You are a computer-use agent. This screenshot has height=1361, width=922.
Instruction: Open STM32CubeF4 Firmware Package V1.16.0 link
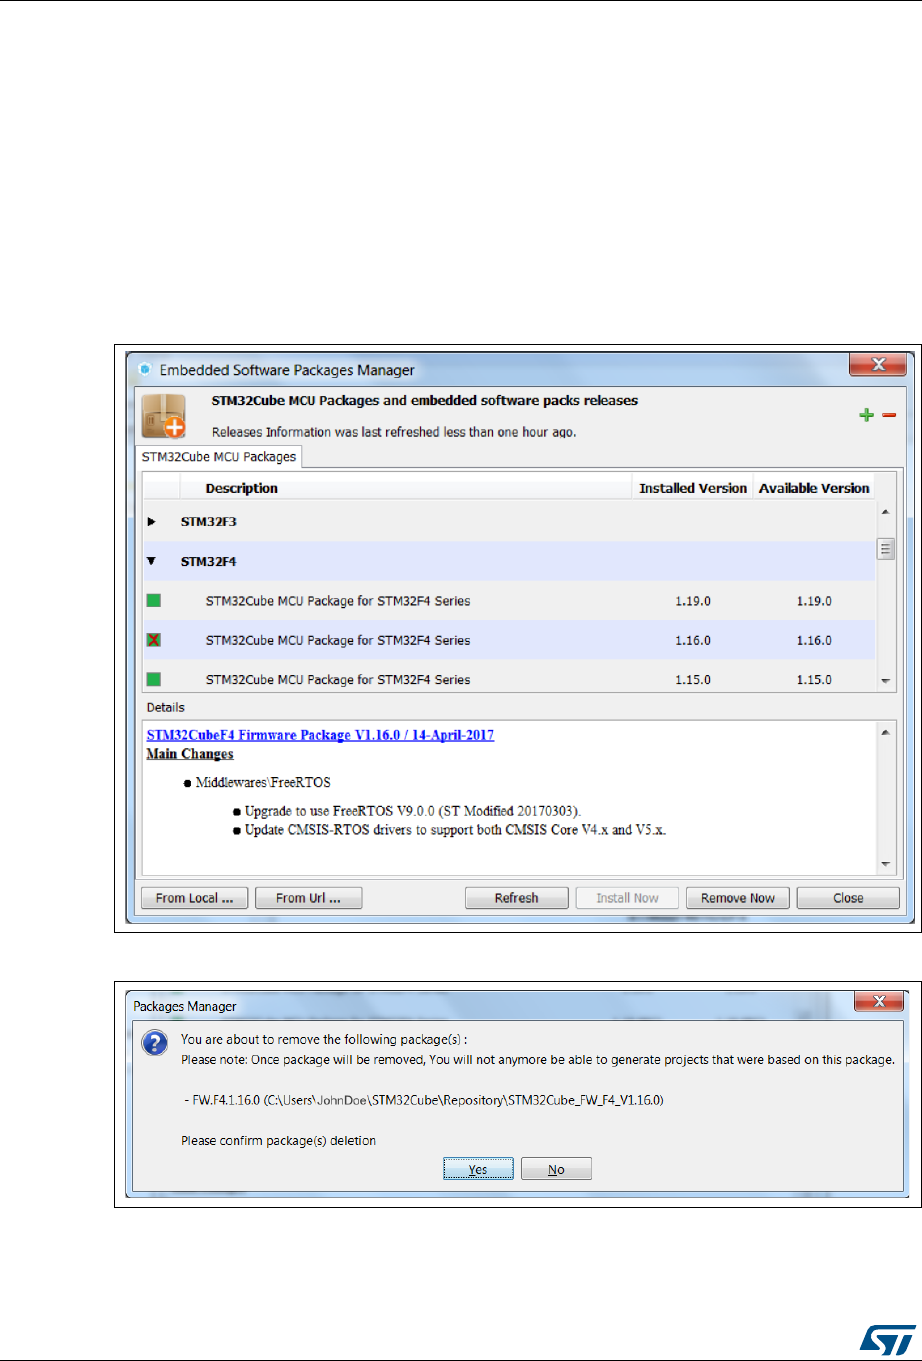pyautogui.click(x=320, y=735)
